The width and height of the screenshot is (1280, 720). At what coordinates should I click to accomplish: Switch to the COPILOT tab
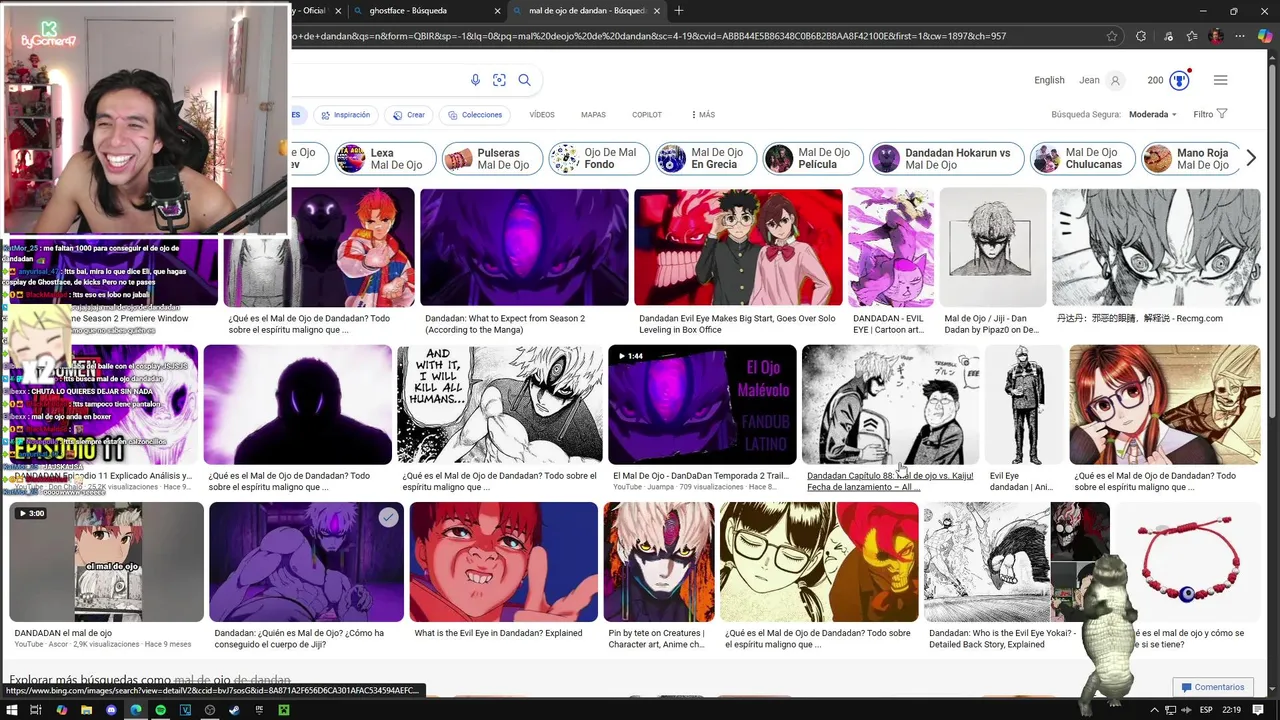click(647, 114)
